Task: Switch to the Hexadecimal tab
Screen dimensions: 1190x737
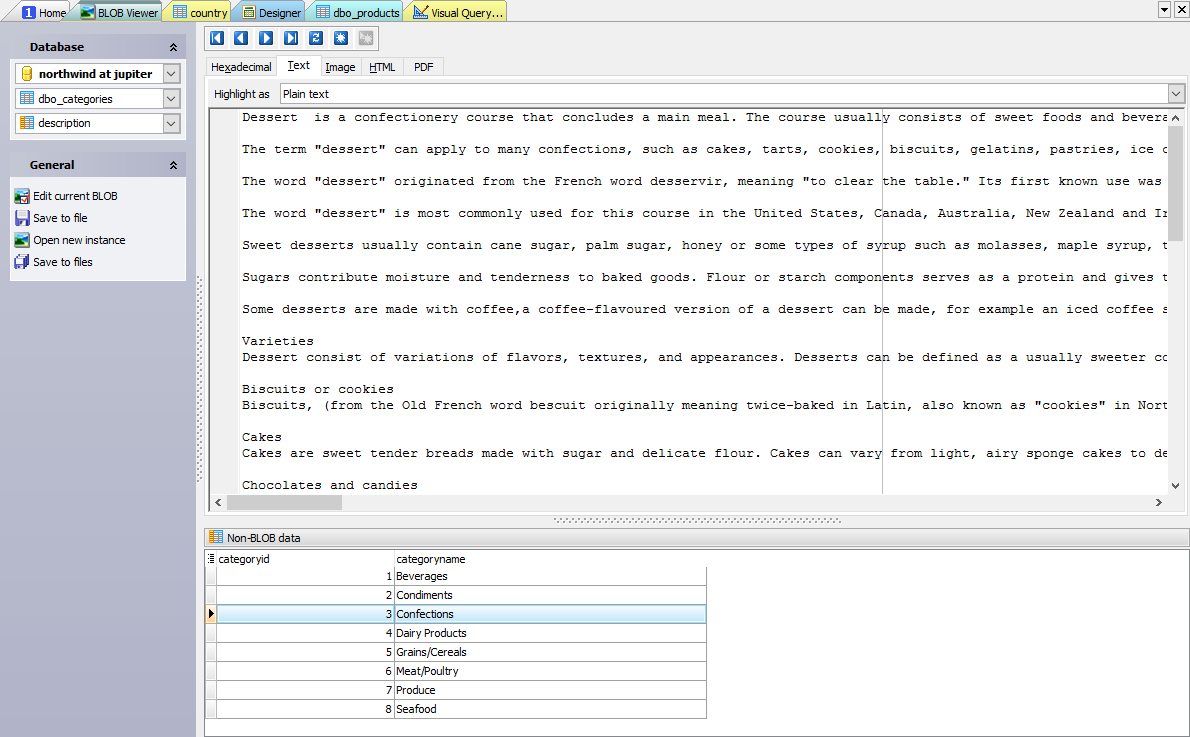Action: (x=241, y=67)
